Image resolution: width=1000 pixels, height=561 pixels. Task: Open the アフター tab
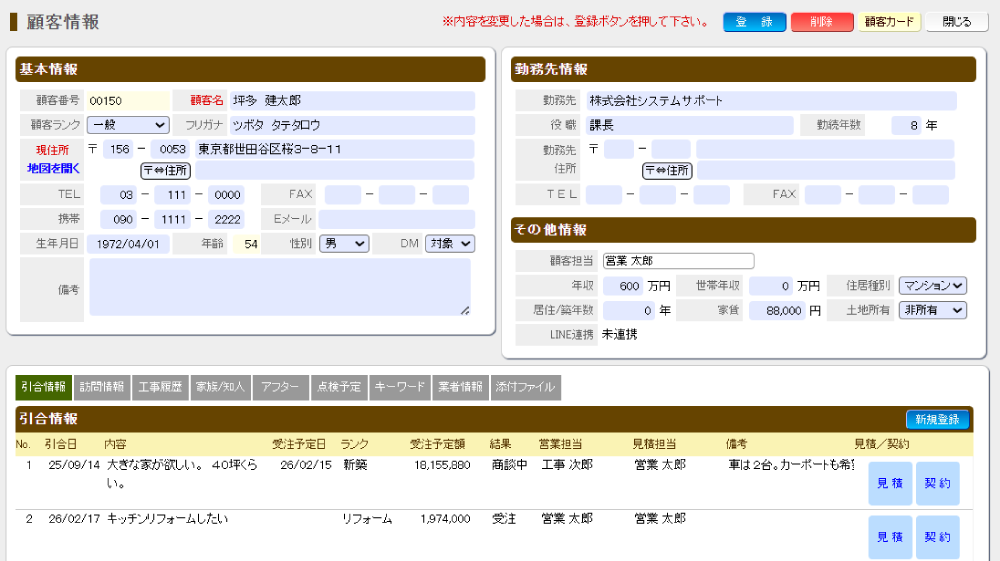click(x=281, y=387)
